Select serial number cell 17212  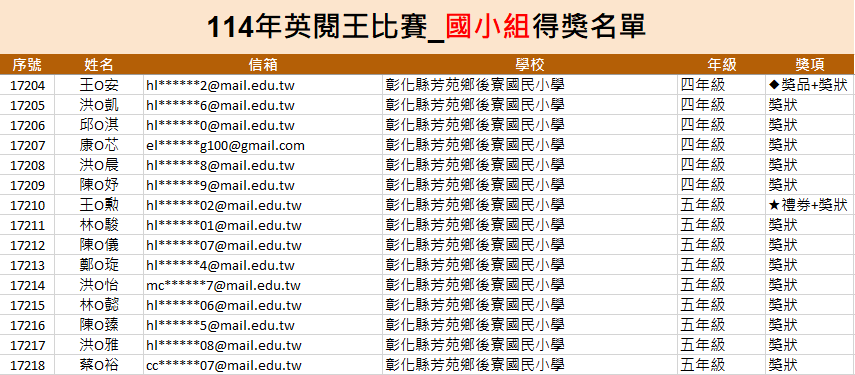click(x=27, y=245)
